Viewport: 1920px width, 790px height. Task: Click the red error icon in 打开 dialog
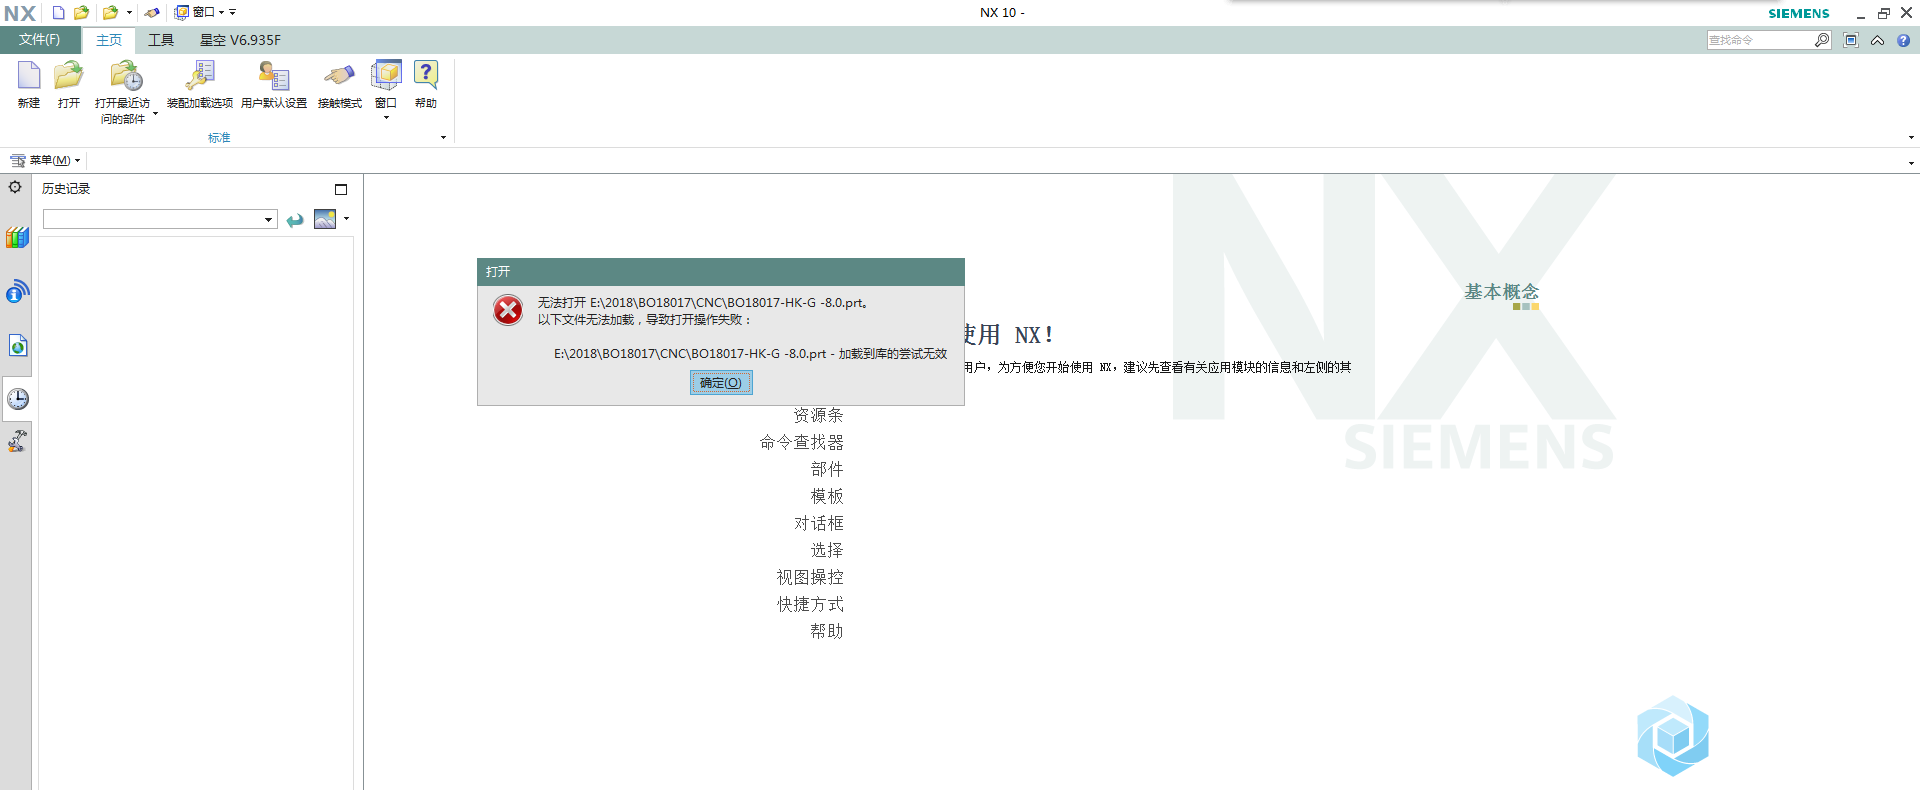tap(508, 310)
